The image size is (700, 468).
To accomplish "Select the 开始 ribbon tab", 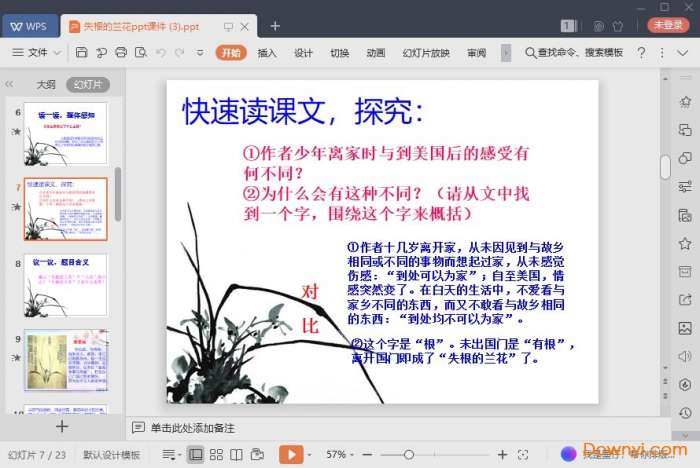I will [231, 53].
